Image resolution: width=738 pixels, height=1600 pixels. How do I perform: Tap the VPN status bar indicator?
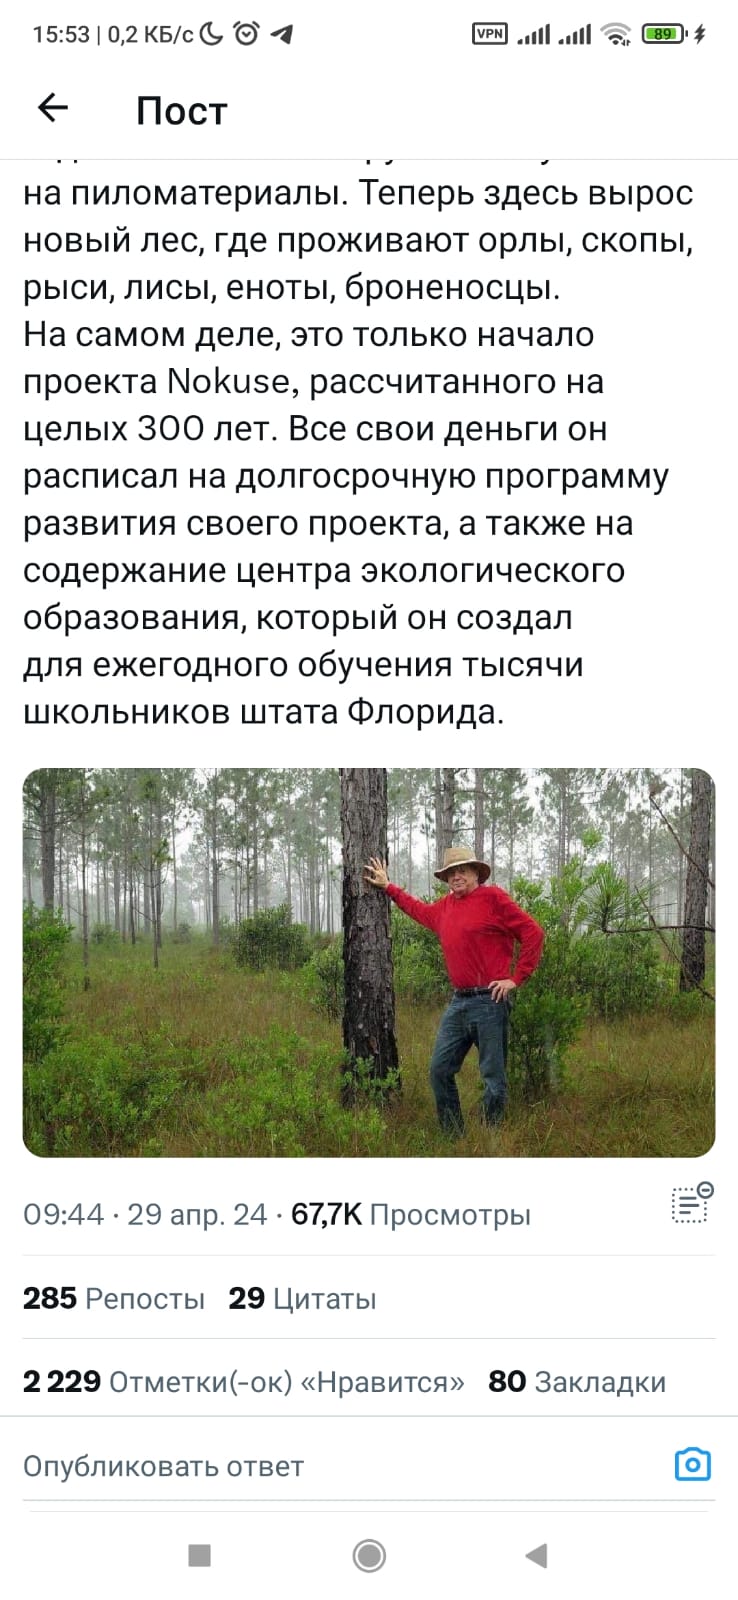coord(489,34)
